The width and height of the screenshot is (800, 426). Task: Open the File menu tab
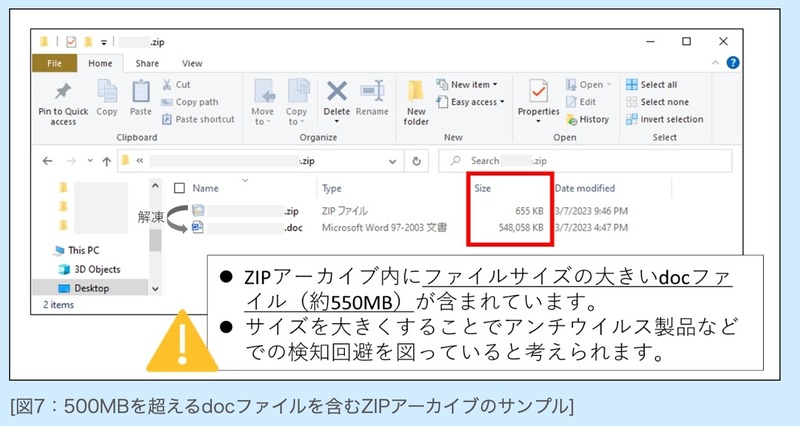pos(55,63)
